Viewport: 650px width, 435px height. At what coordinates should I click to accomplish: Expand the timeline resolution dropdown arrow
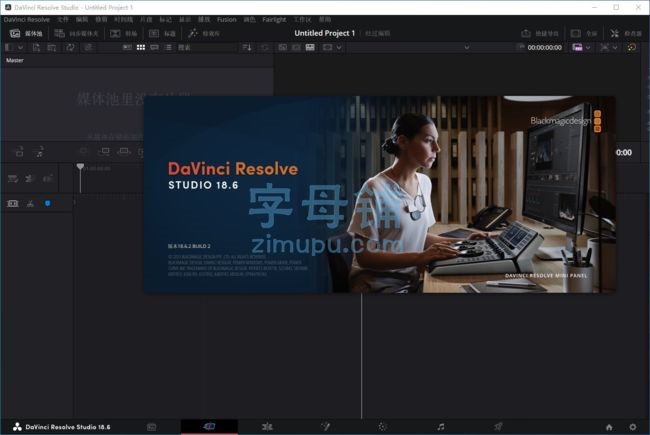tap(588, 48)
